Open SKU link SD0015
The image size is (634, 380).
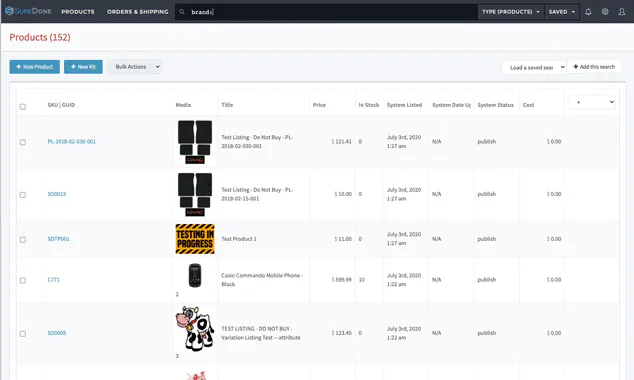coord(57,194)
